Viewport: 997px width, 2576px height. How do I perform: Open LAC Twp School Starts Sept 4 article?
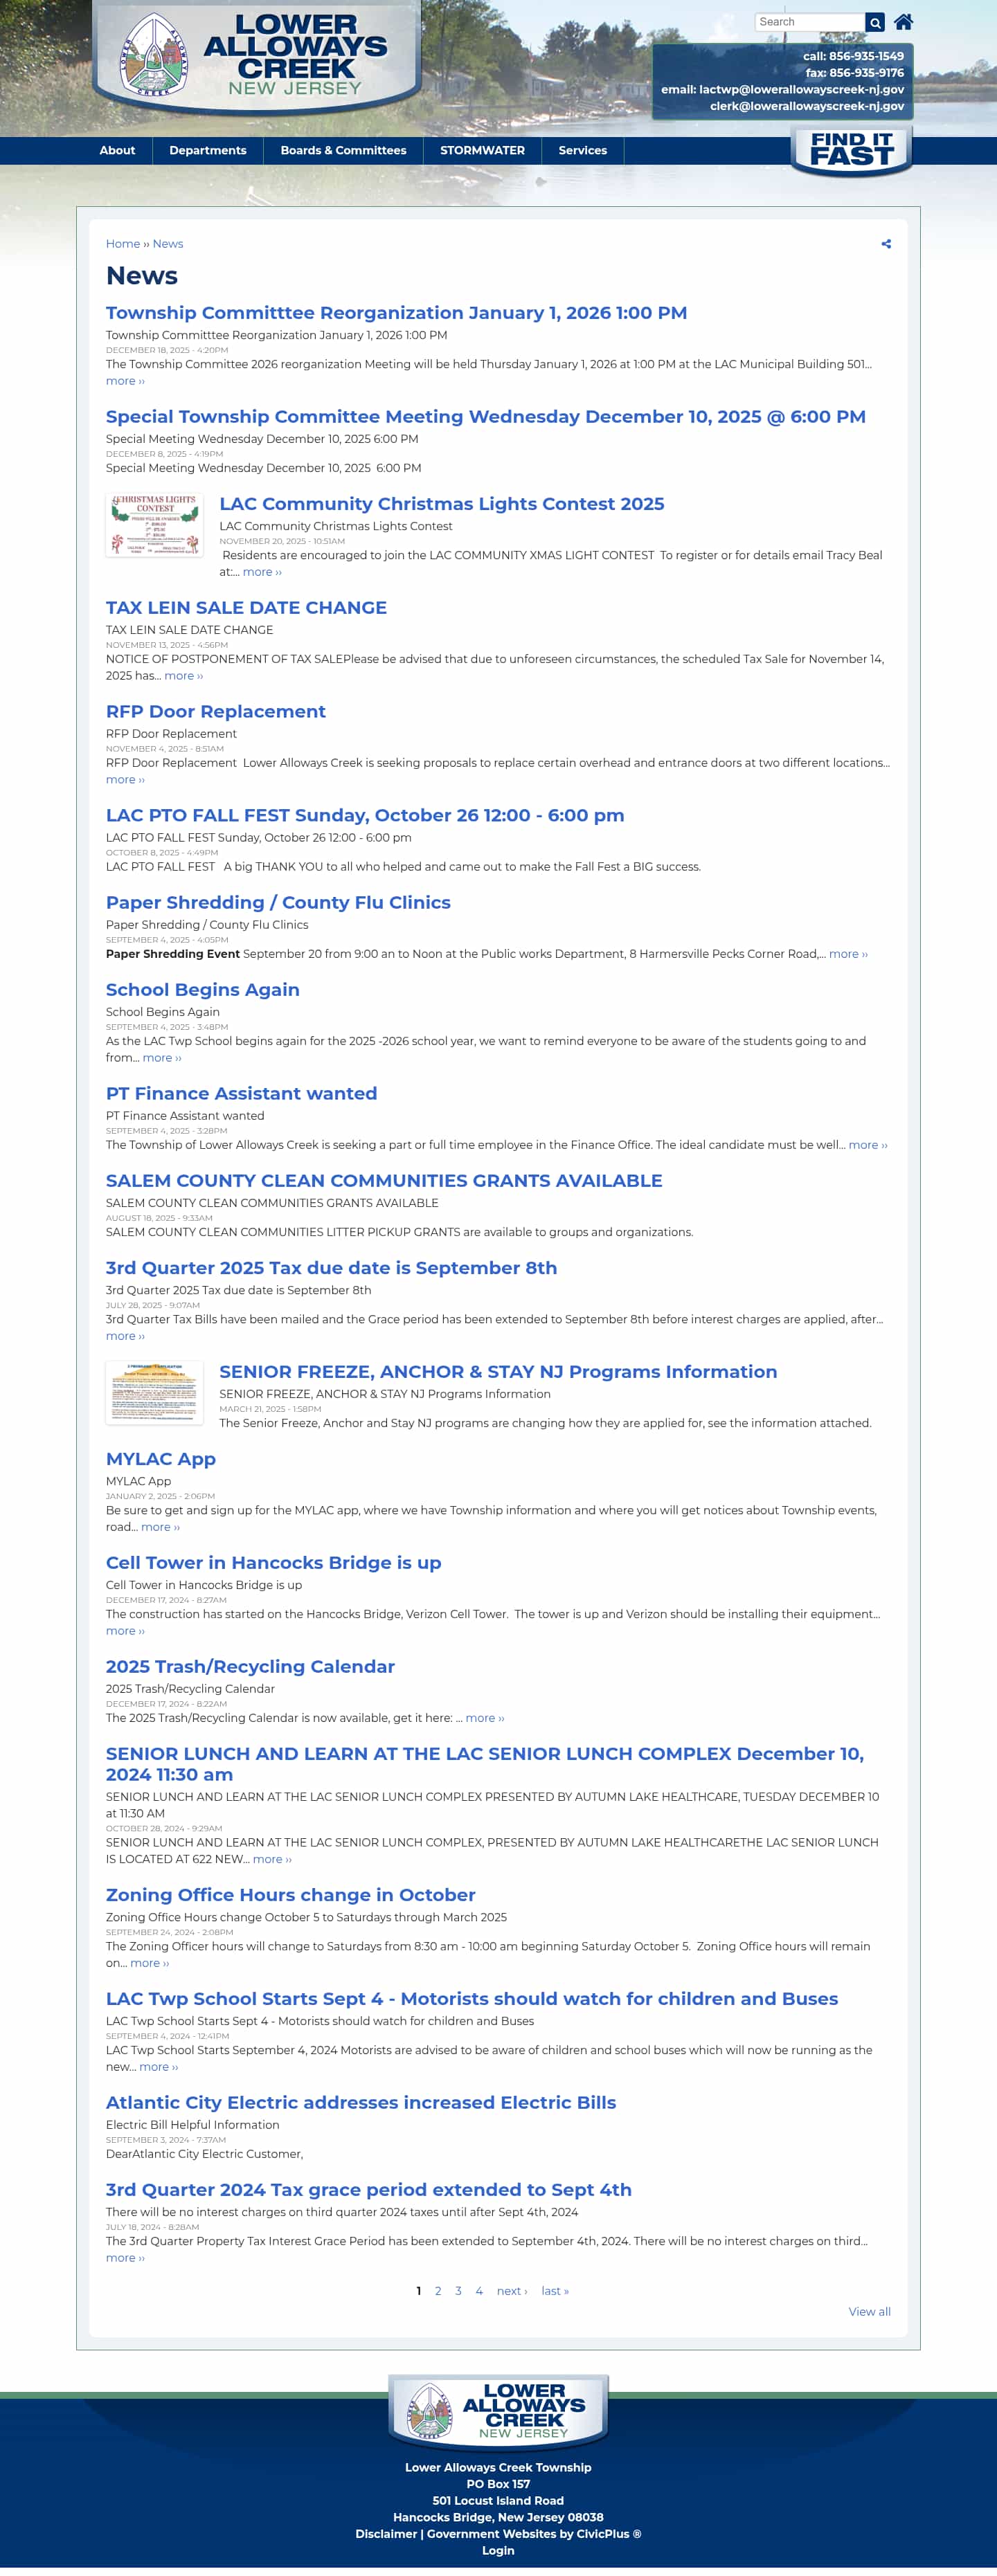pos(472,1999)
